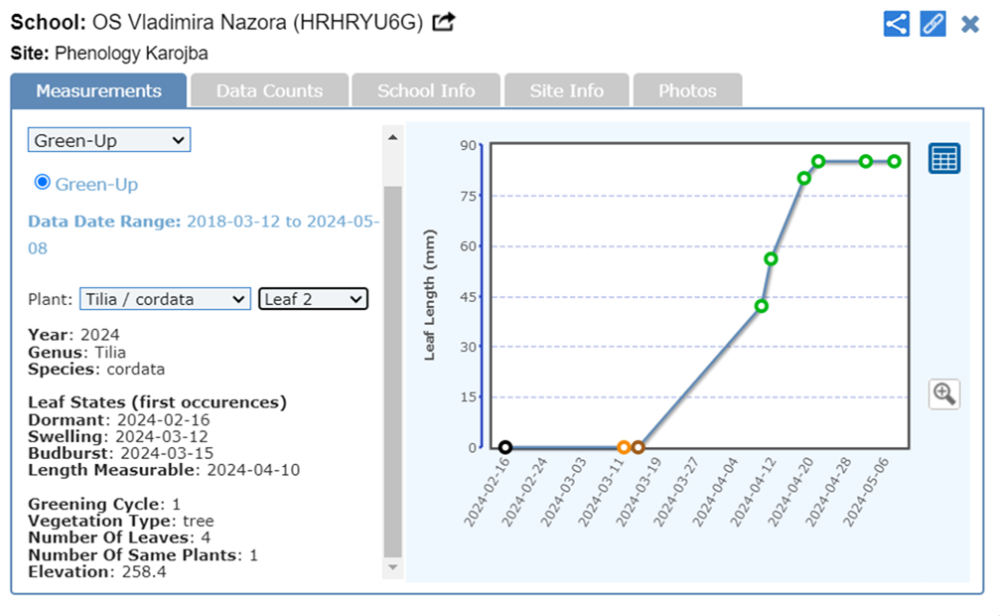Click the orange swelling data point
This screenshot has width=1000, height=616.
[x=624, y=448]
